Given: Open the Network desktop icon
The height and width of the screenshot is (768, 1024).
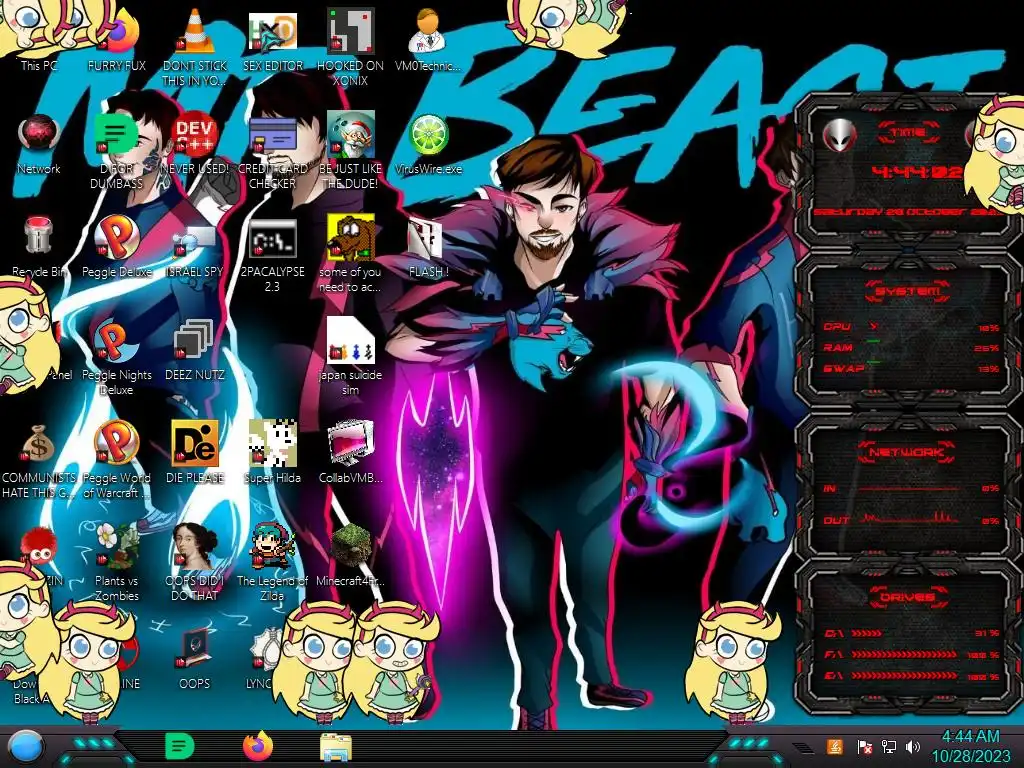Looking at the screenshot, I should (x=39, y=144).
